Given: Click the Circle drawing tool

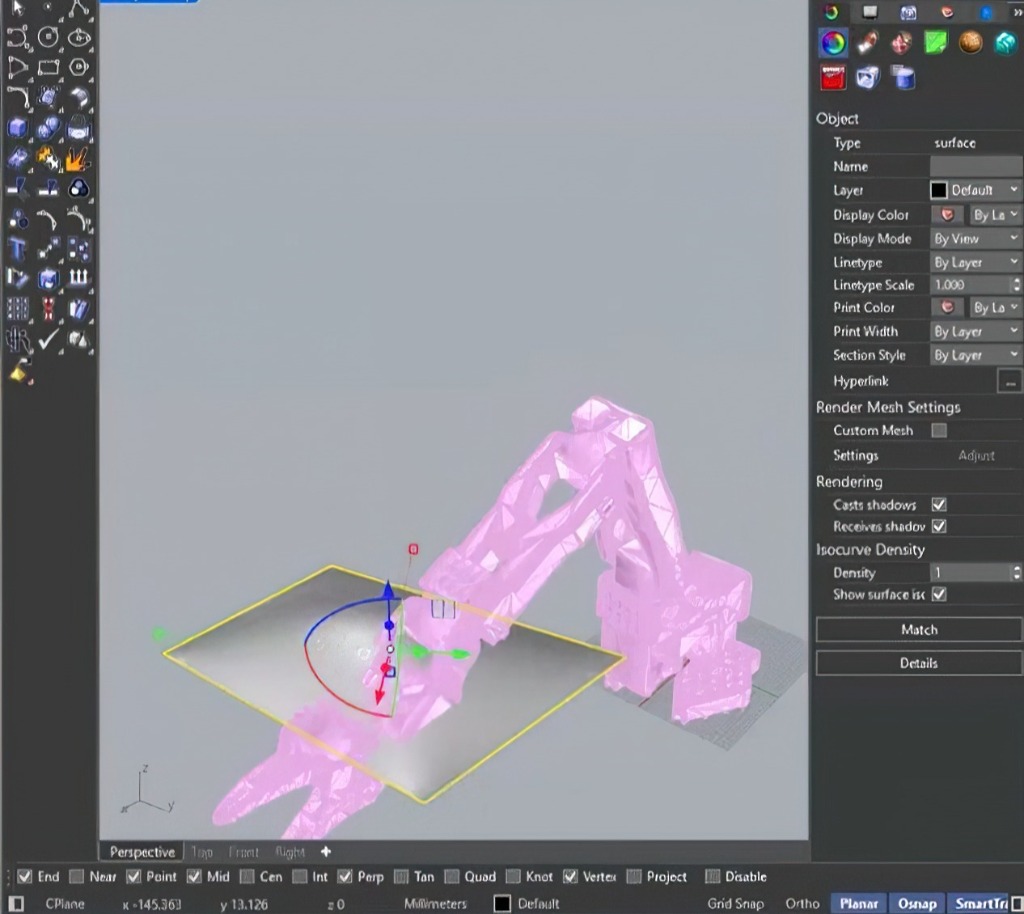Looking at the screenshot, I should click(47, 37).
